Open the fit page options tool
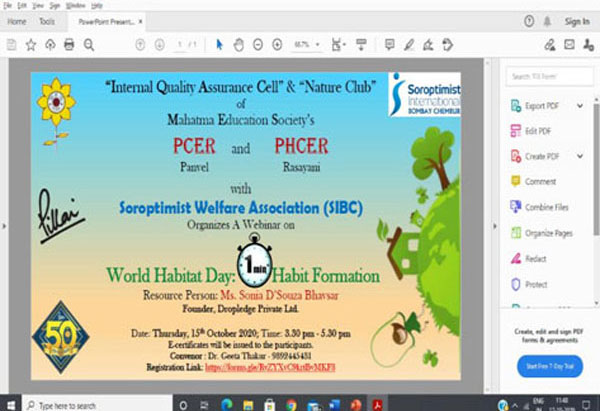This screenshot has width=600, height=411. (x=338, y=45)
